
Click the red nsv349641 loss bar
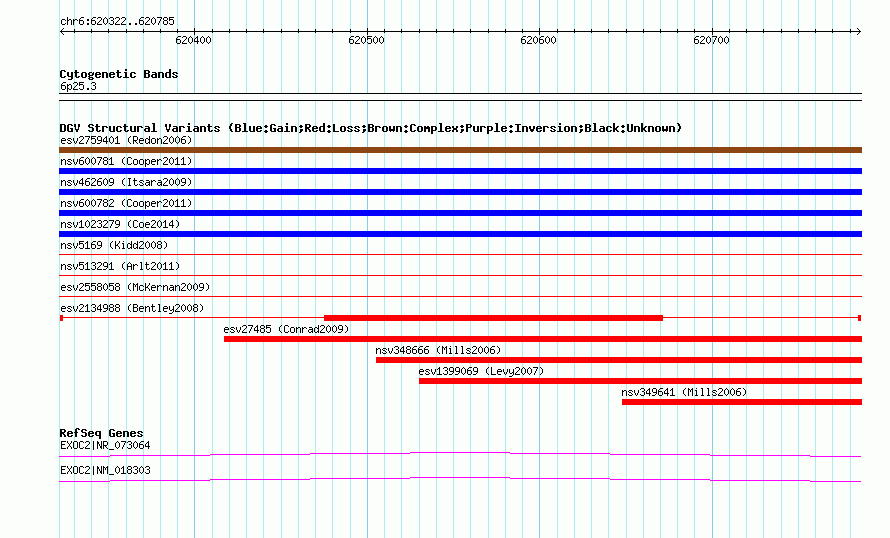(742, 402)
